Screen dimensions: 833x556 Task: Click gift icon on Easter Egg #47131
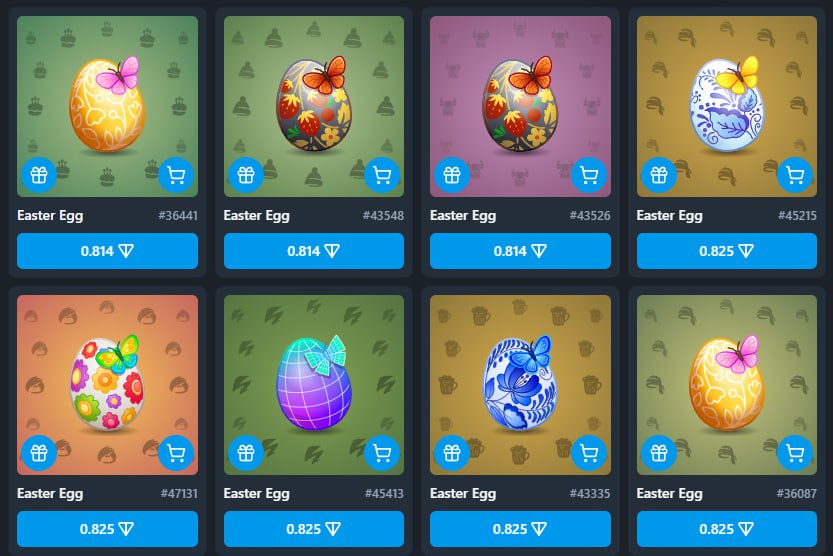[x=39, y=453]
